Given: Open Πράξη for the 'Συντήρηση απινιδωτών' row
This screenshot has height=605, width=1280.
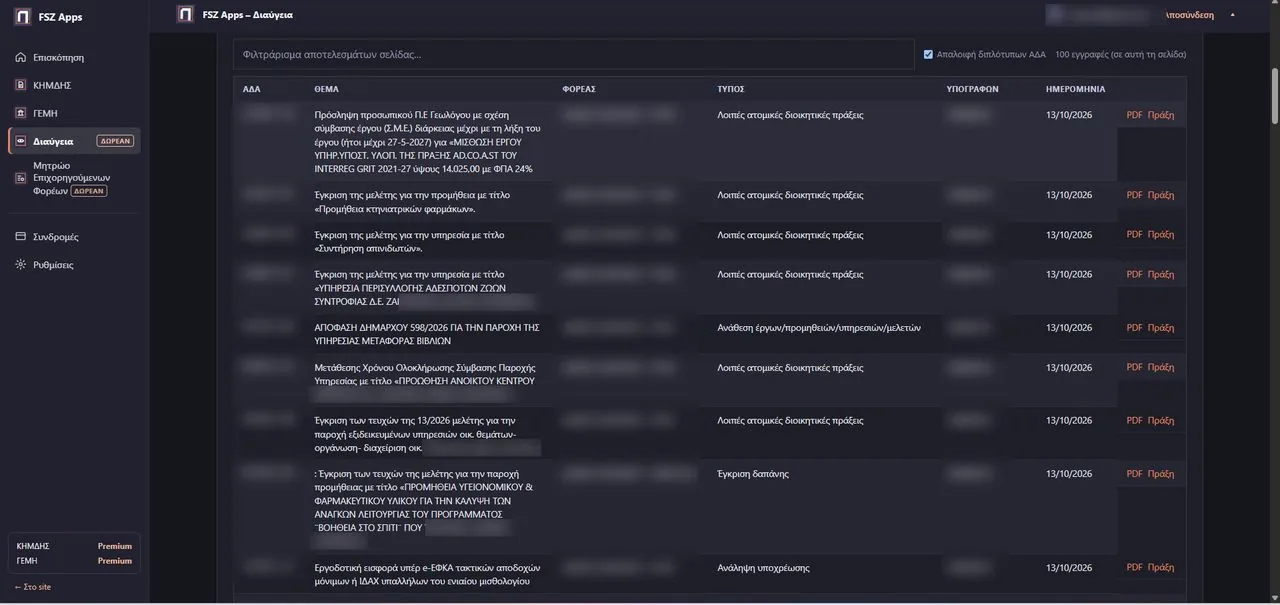Looking at the screenshot, I should (1161, 234).
